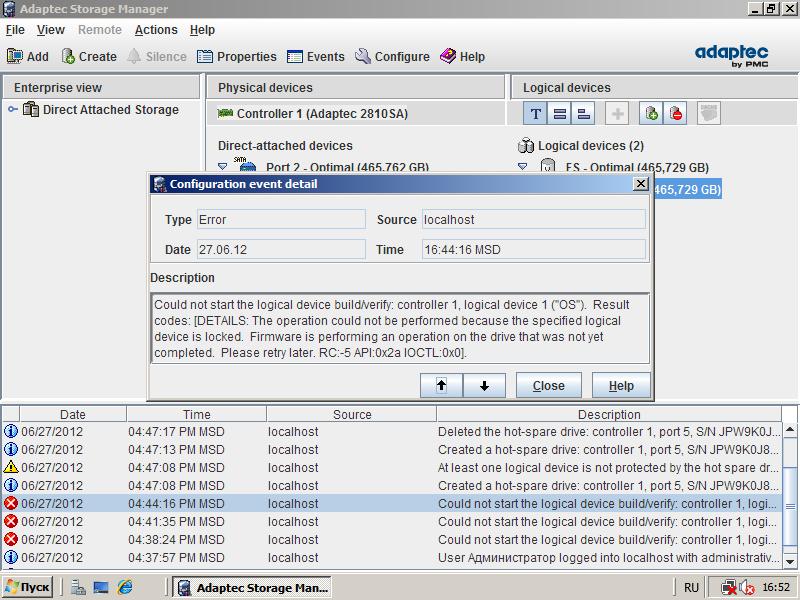
Task: Click the Add toolbar icon
Action: point(27,57)
